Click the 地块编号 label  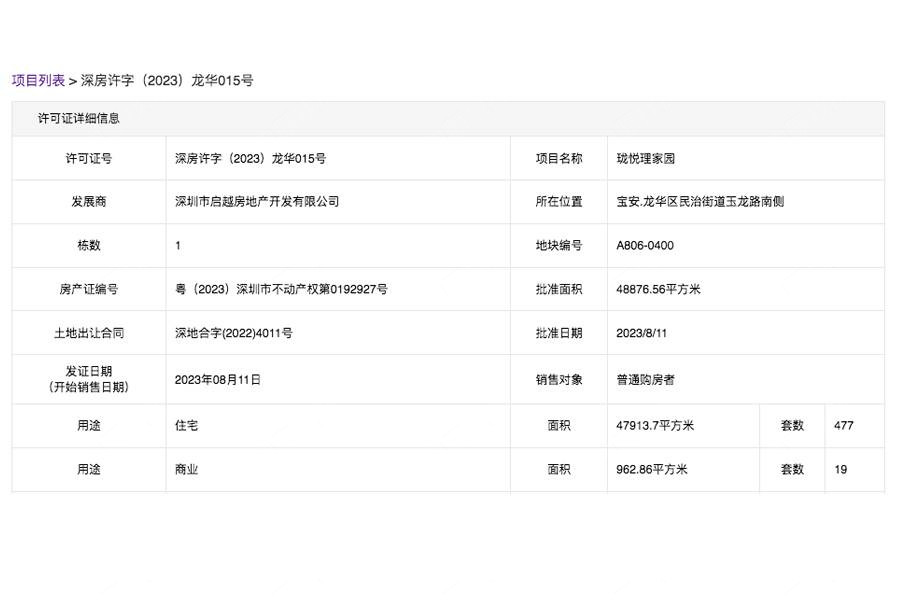click(x=559, y=245)
